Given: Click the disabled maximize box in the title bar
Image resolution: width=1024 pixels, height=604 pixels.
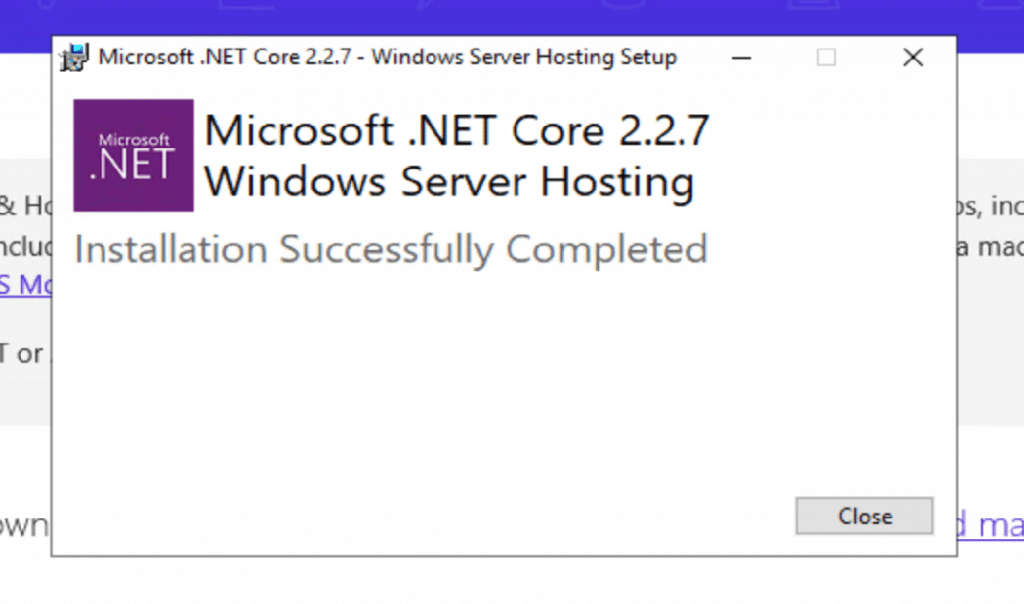Looking at the screenshot, I should tap(826, 57).
